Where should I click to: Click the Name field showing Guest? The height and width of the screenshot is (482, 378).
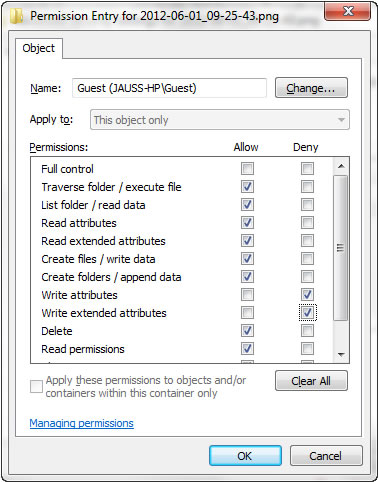click(169, 88)
